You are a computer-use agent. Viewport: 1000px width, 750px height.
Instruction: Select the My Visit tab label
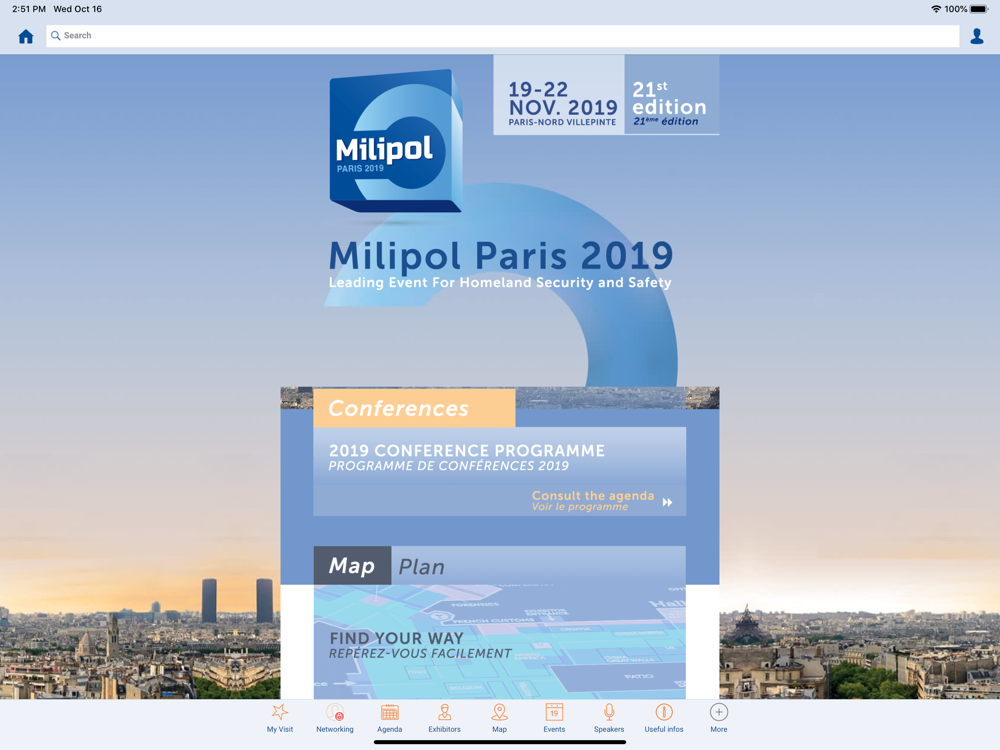[x=280, y=730]
